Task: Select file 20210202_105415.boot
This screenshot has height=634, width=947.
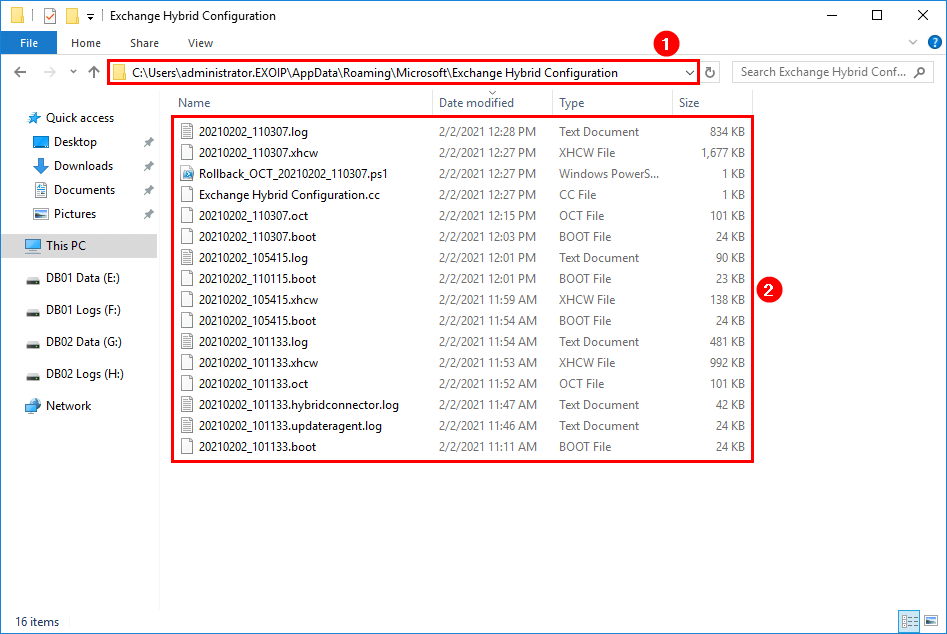Action: tap(257, 321)
